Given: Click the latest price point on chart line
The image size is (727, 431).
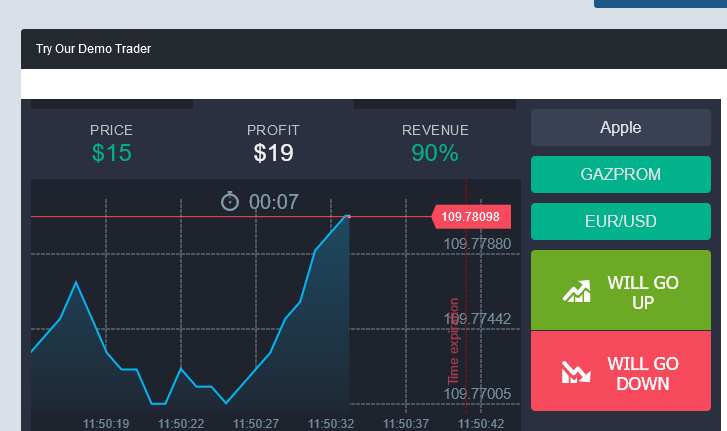Looking at the screenshot, I should [x=348, y=216].
